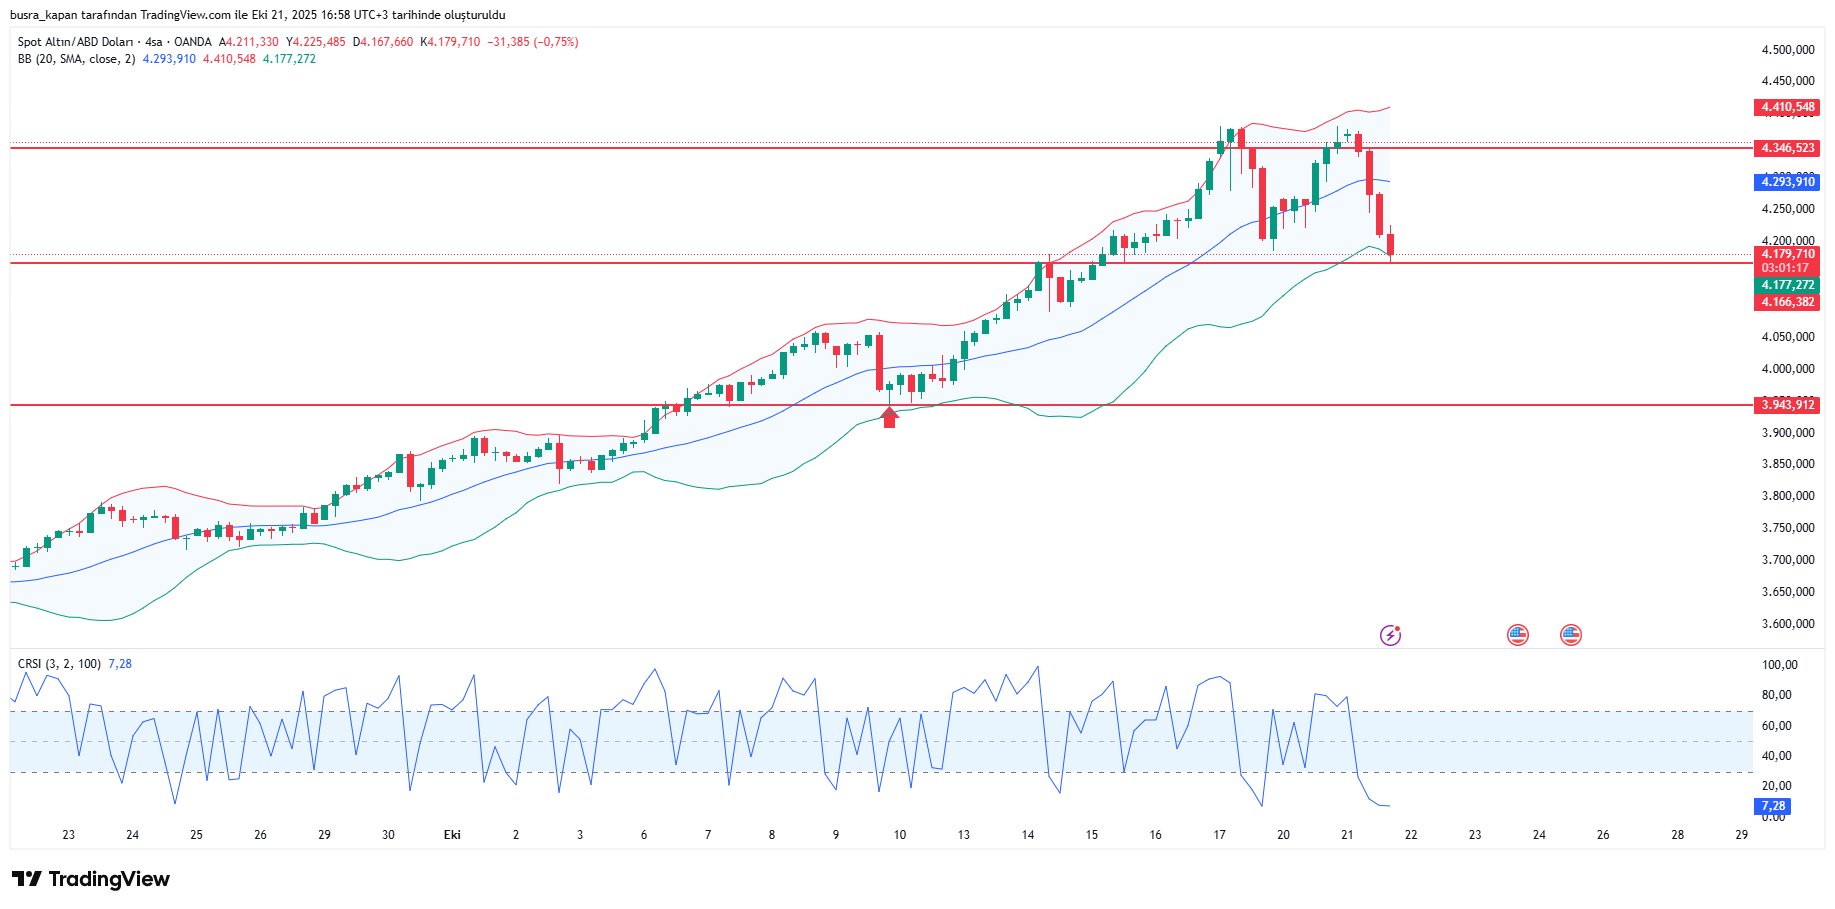Select the BB (20, SMA, close, 2) legend

tap(76, 59)
